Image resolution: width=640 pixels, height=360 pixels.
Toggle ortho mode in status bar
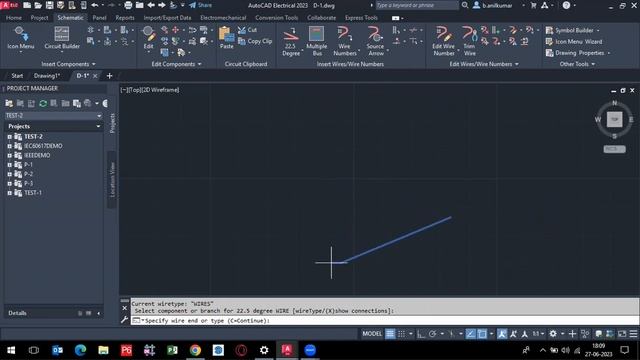click(x=421, y=334)
